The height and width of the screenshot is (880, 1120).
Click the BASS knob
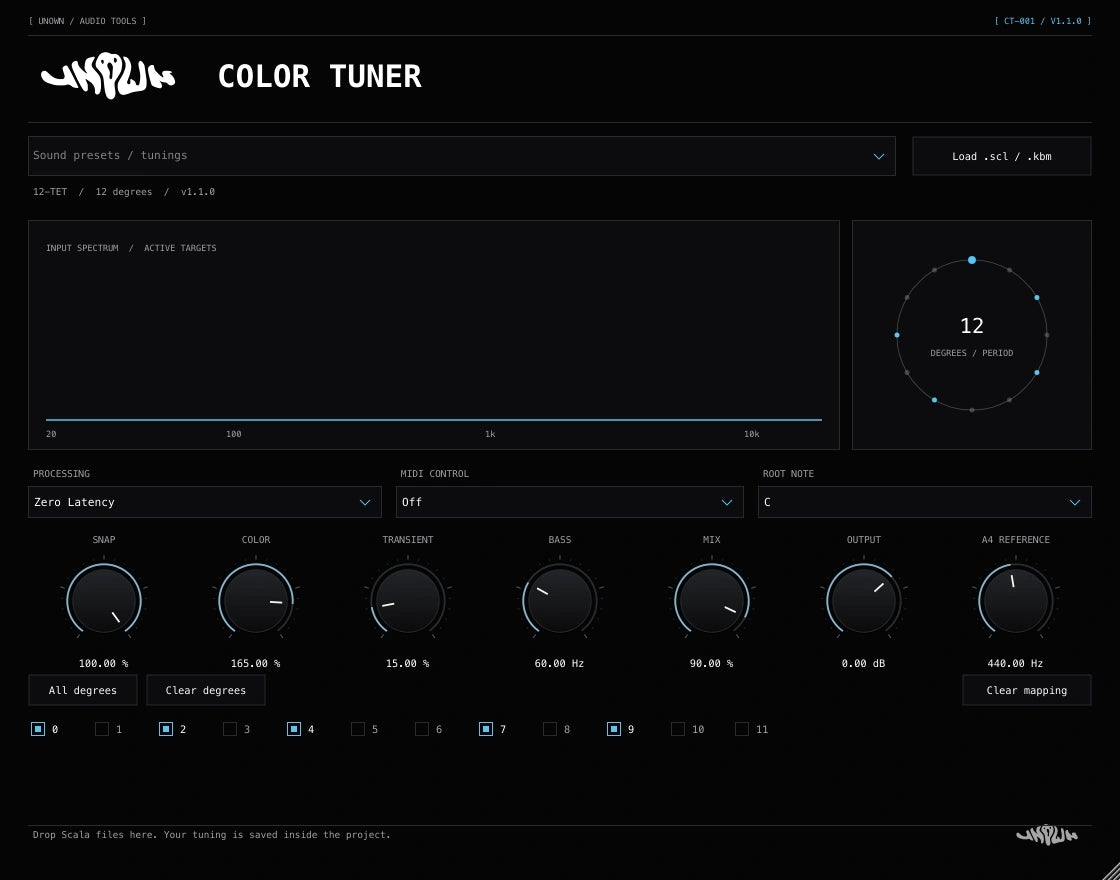pos(559,600)
